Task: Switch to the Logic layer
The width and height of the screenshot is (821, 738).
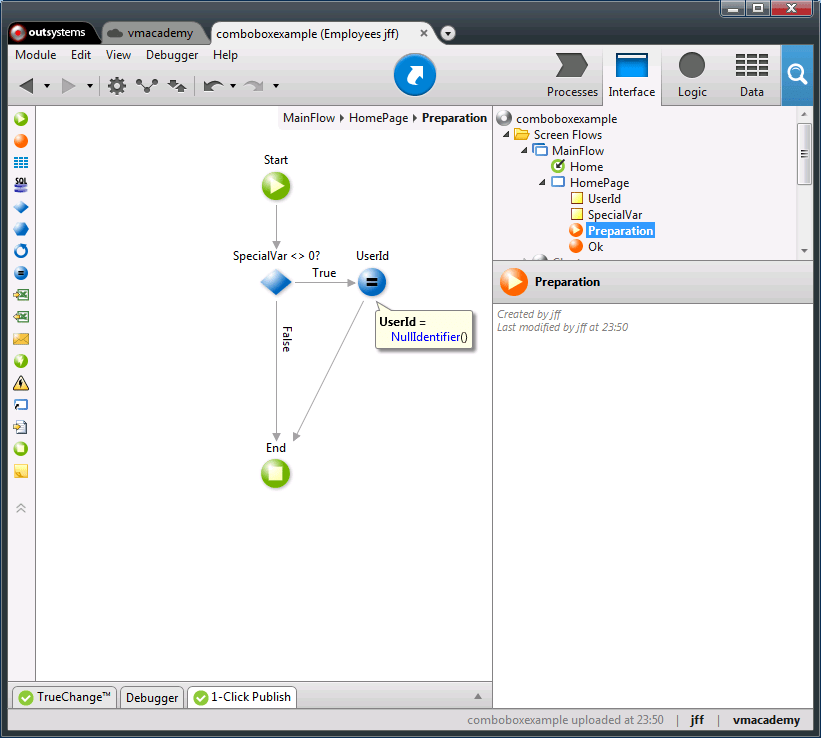Action: click(x=692, y=75)
